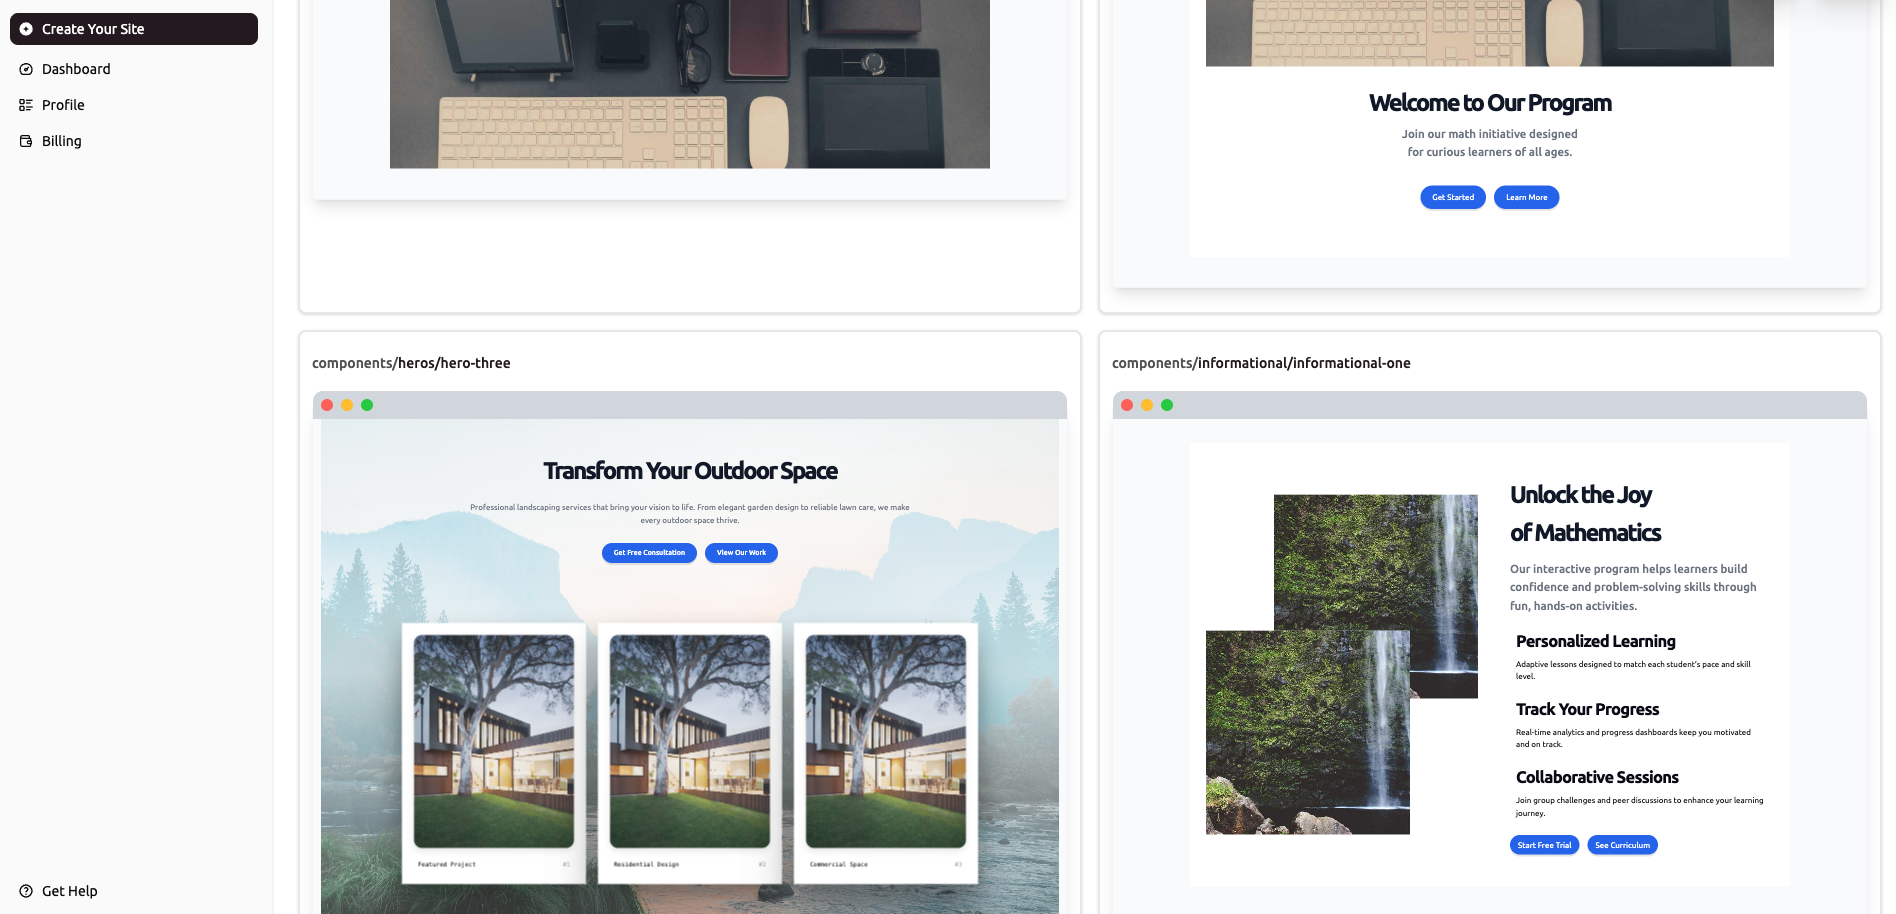Open the Dashboard page
This screenshot has height=914, width=1896.
pos(75,69)
